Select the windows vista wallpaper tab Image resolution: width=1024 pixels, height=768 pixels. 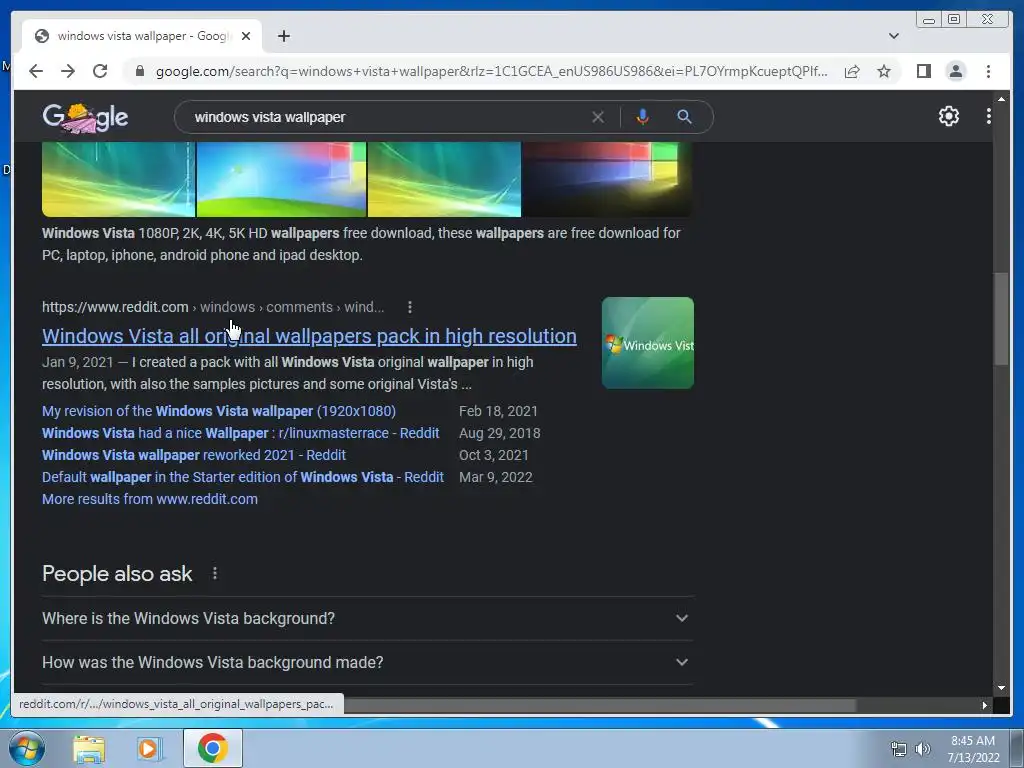coord(142,36)
